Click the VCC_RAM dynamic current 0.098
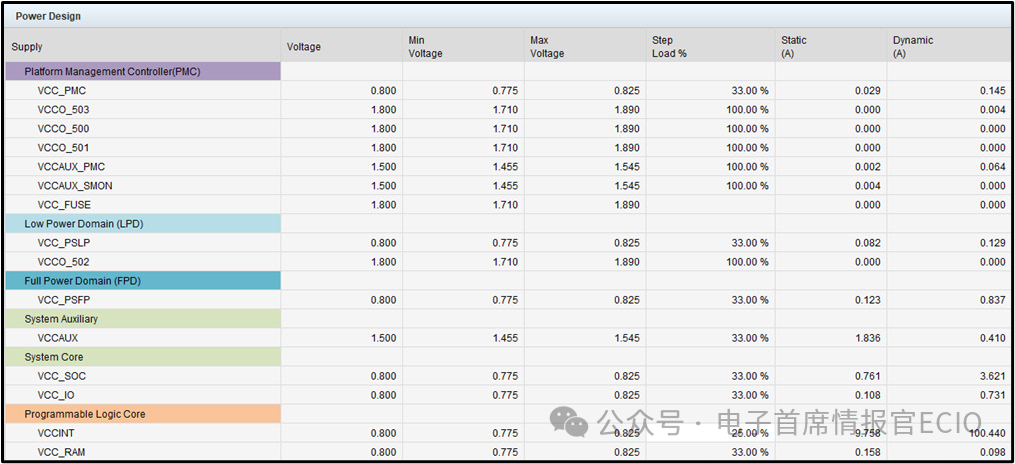The height and width of the screenshot is (464, 1015). (x=992, y=452)
